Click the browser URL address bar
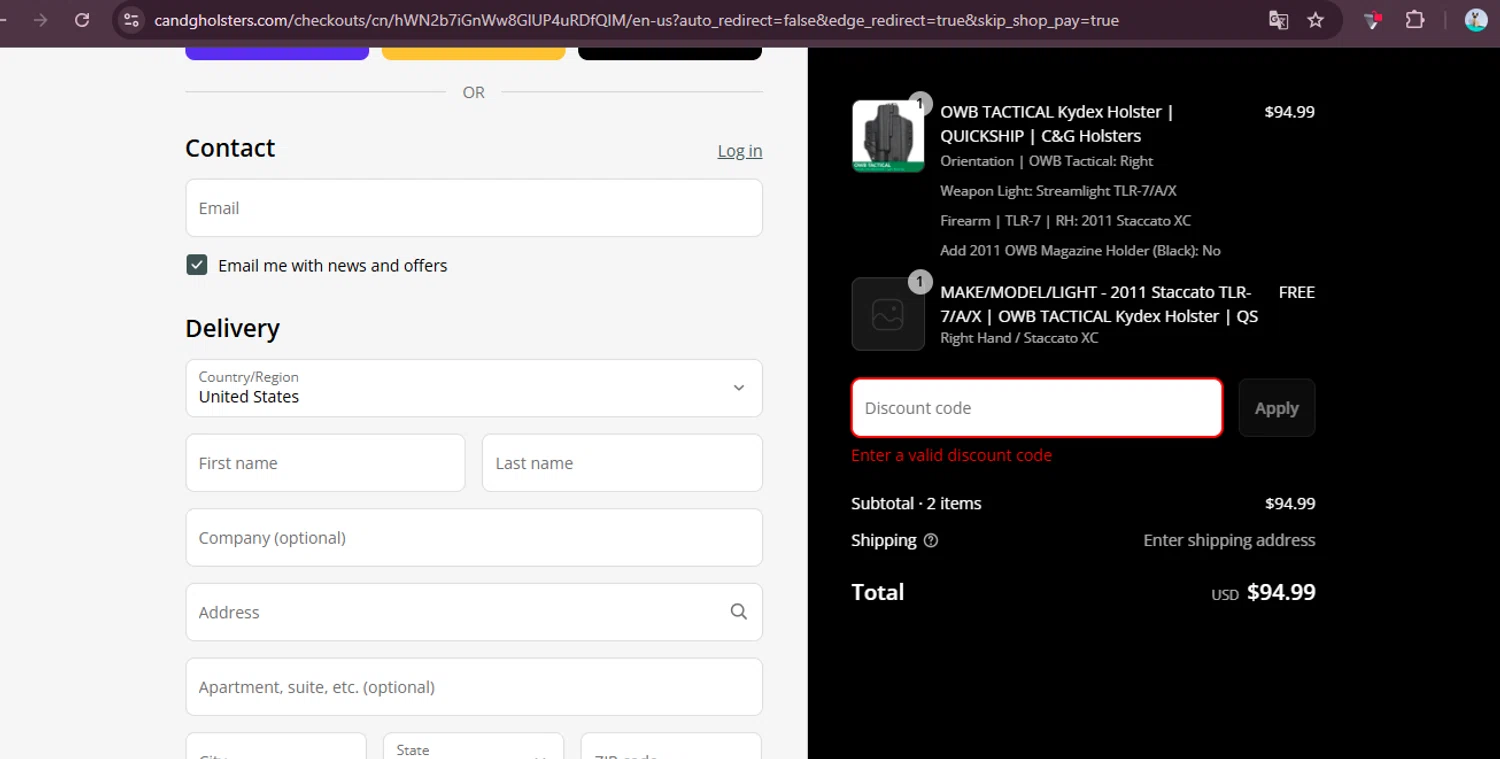 pos(636,20)
